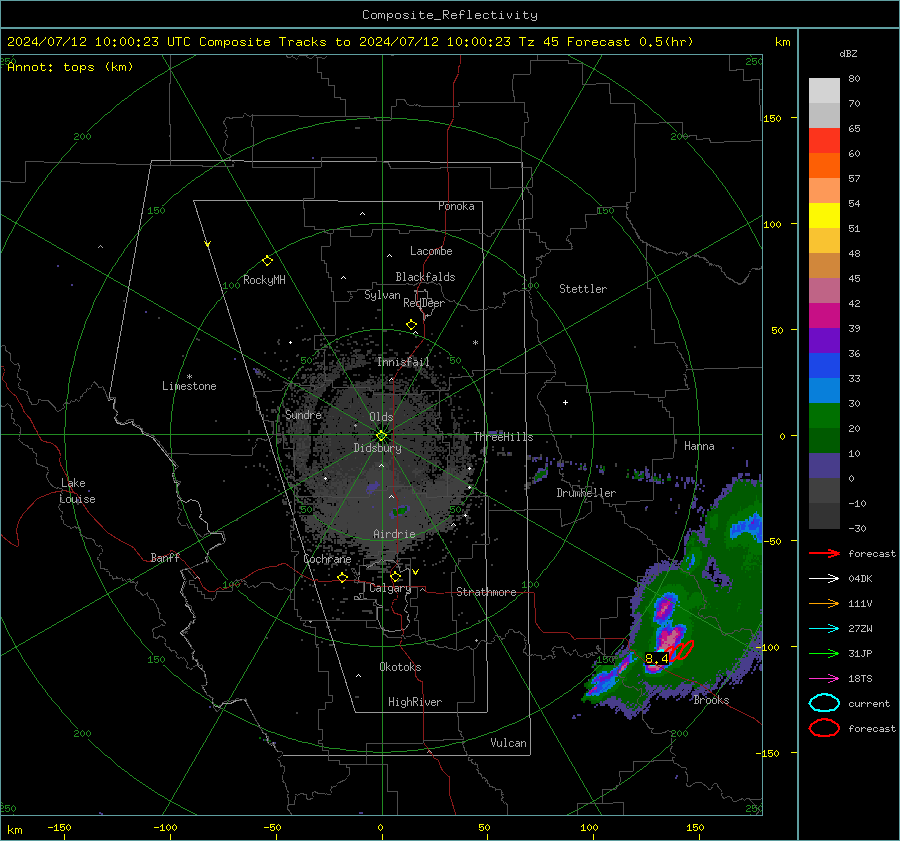The image size is (900, 841).
Task: Select the purple 36-39 dBZ color swatch
Action: pyautogui.click(x=824, y=340)
